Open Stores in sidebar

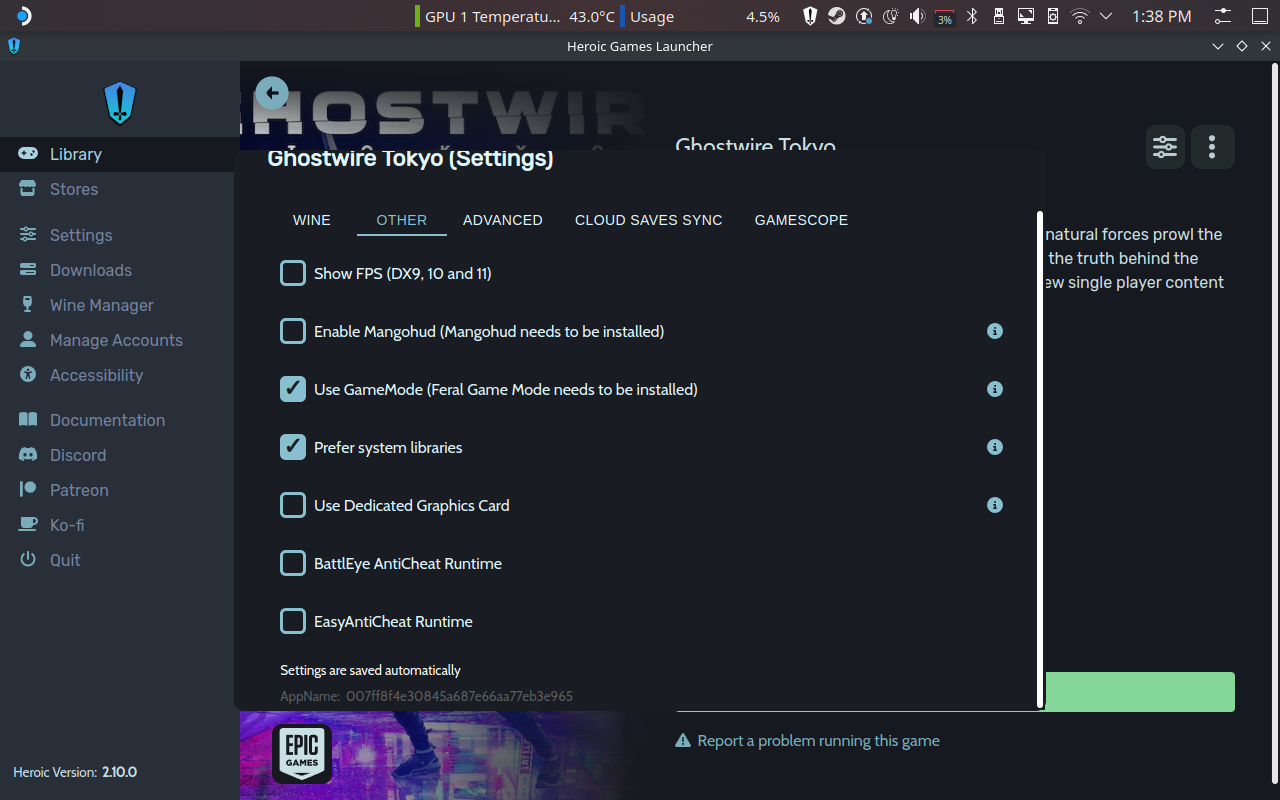[x=118, y=189]
